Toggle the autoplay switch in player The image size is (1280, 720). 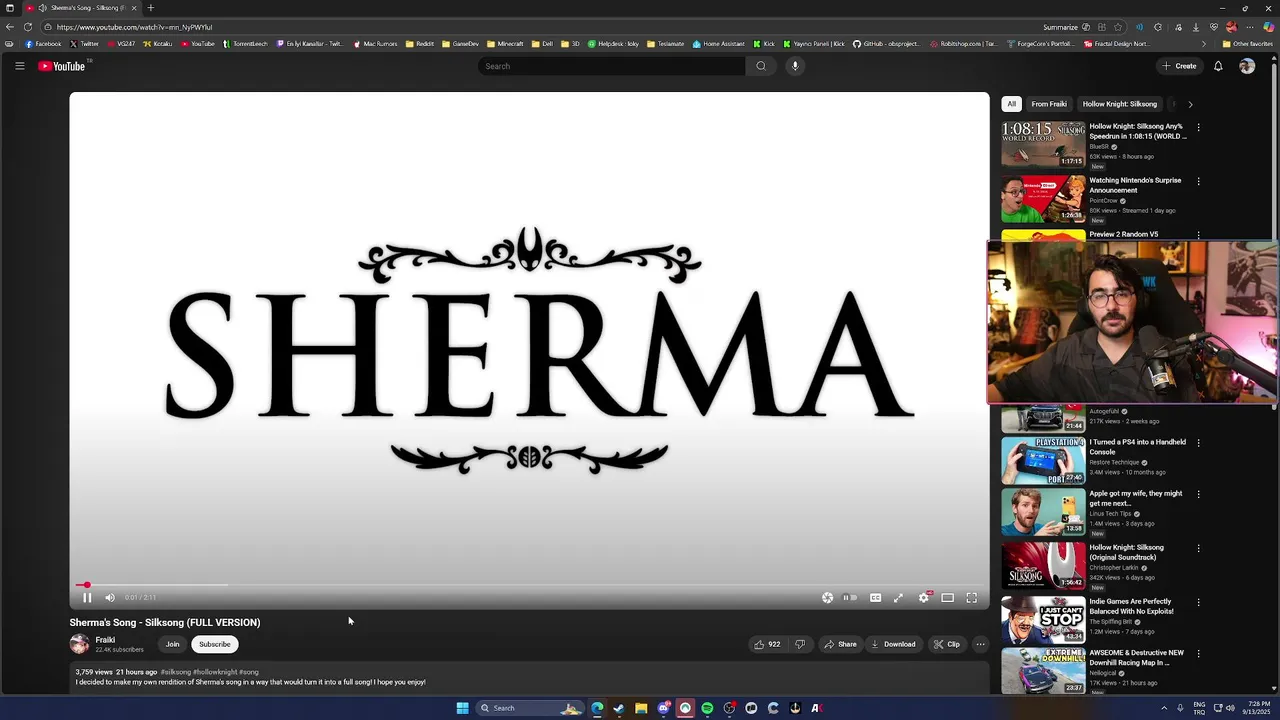point(850,598)
